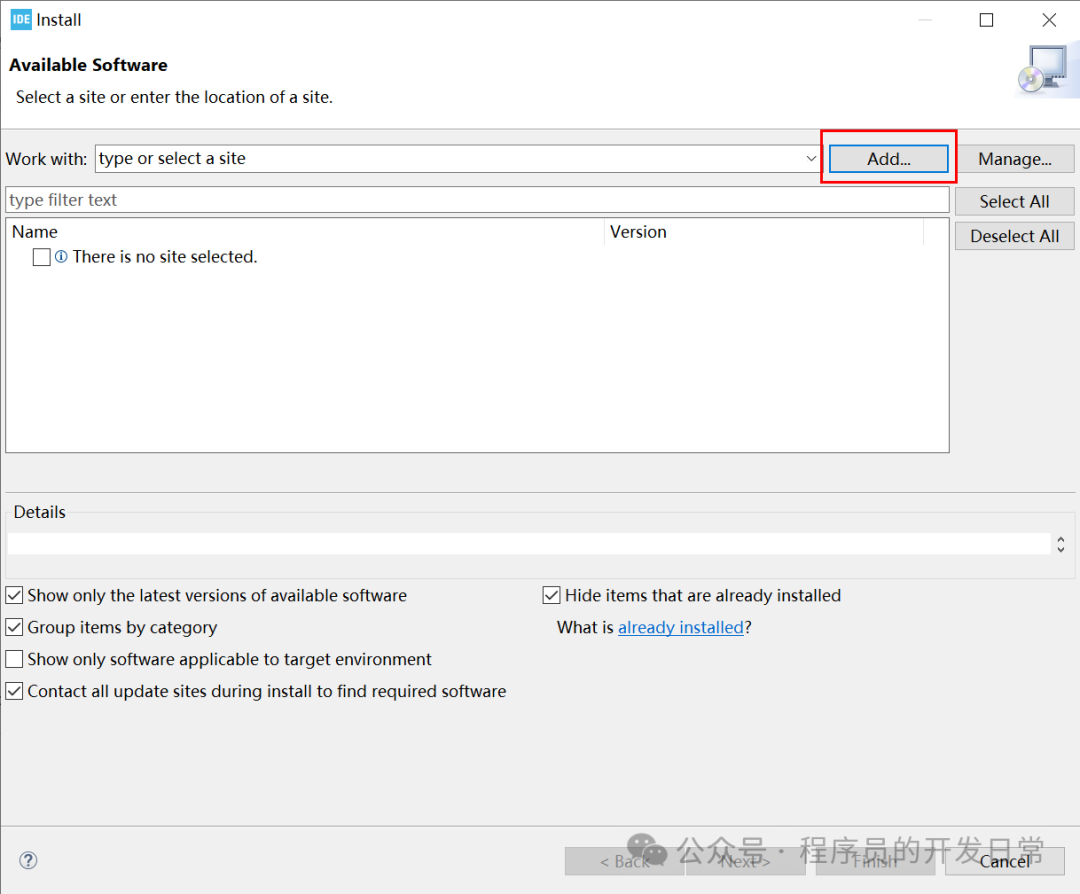Screen dimensions: 1080x894
Task: Click the install wizard computer icon
Action: click(x=1045, y=69)
